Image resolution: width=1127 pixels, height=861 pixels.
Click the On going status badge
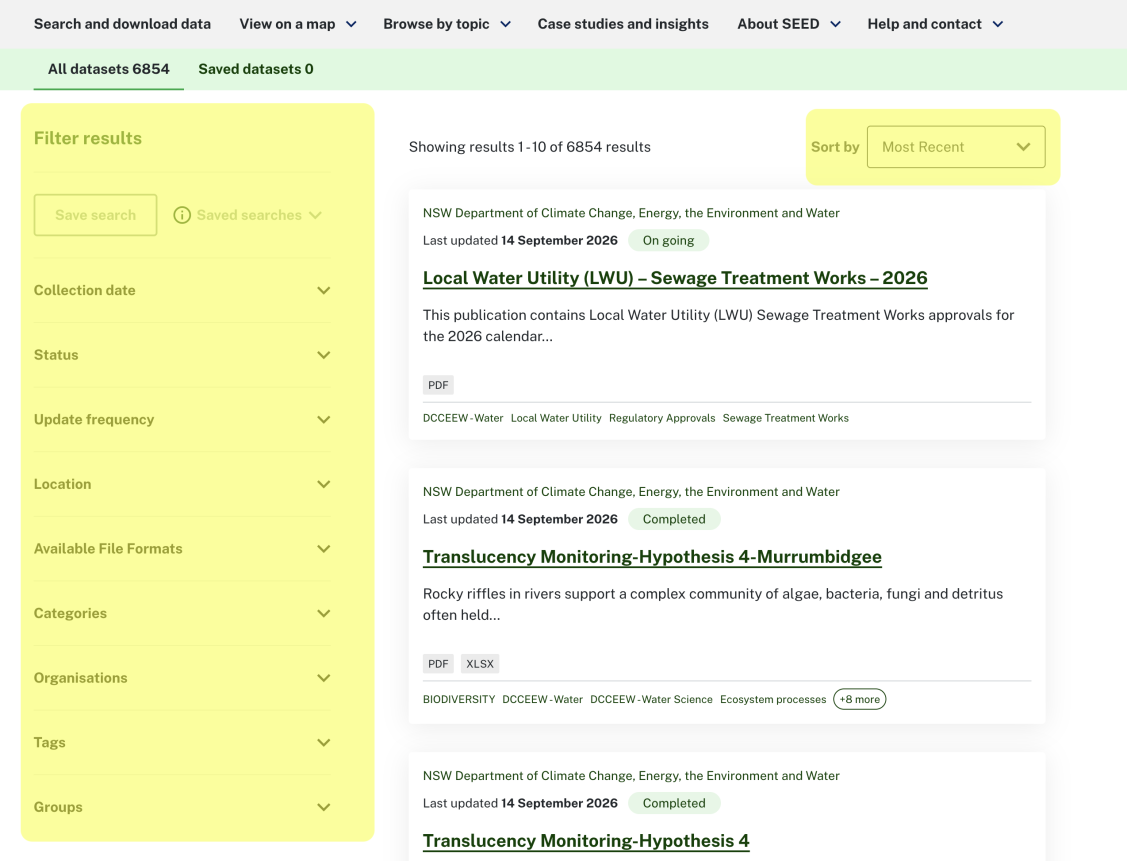(668, 241)
